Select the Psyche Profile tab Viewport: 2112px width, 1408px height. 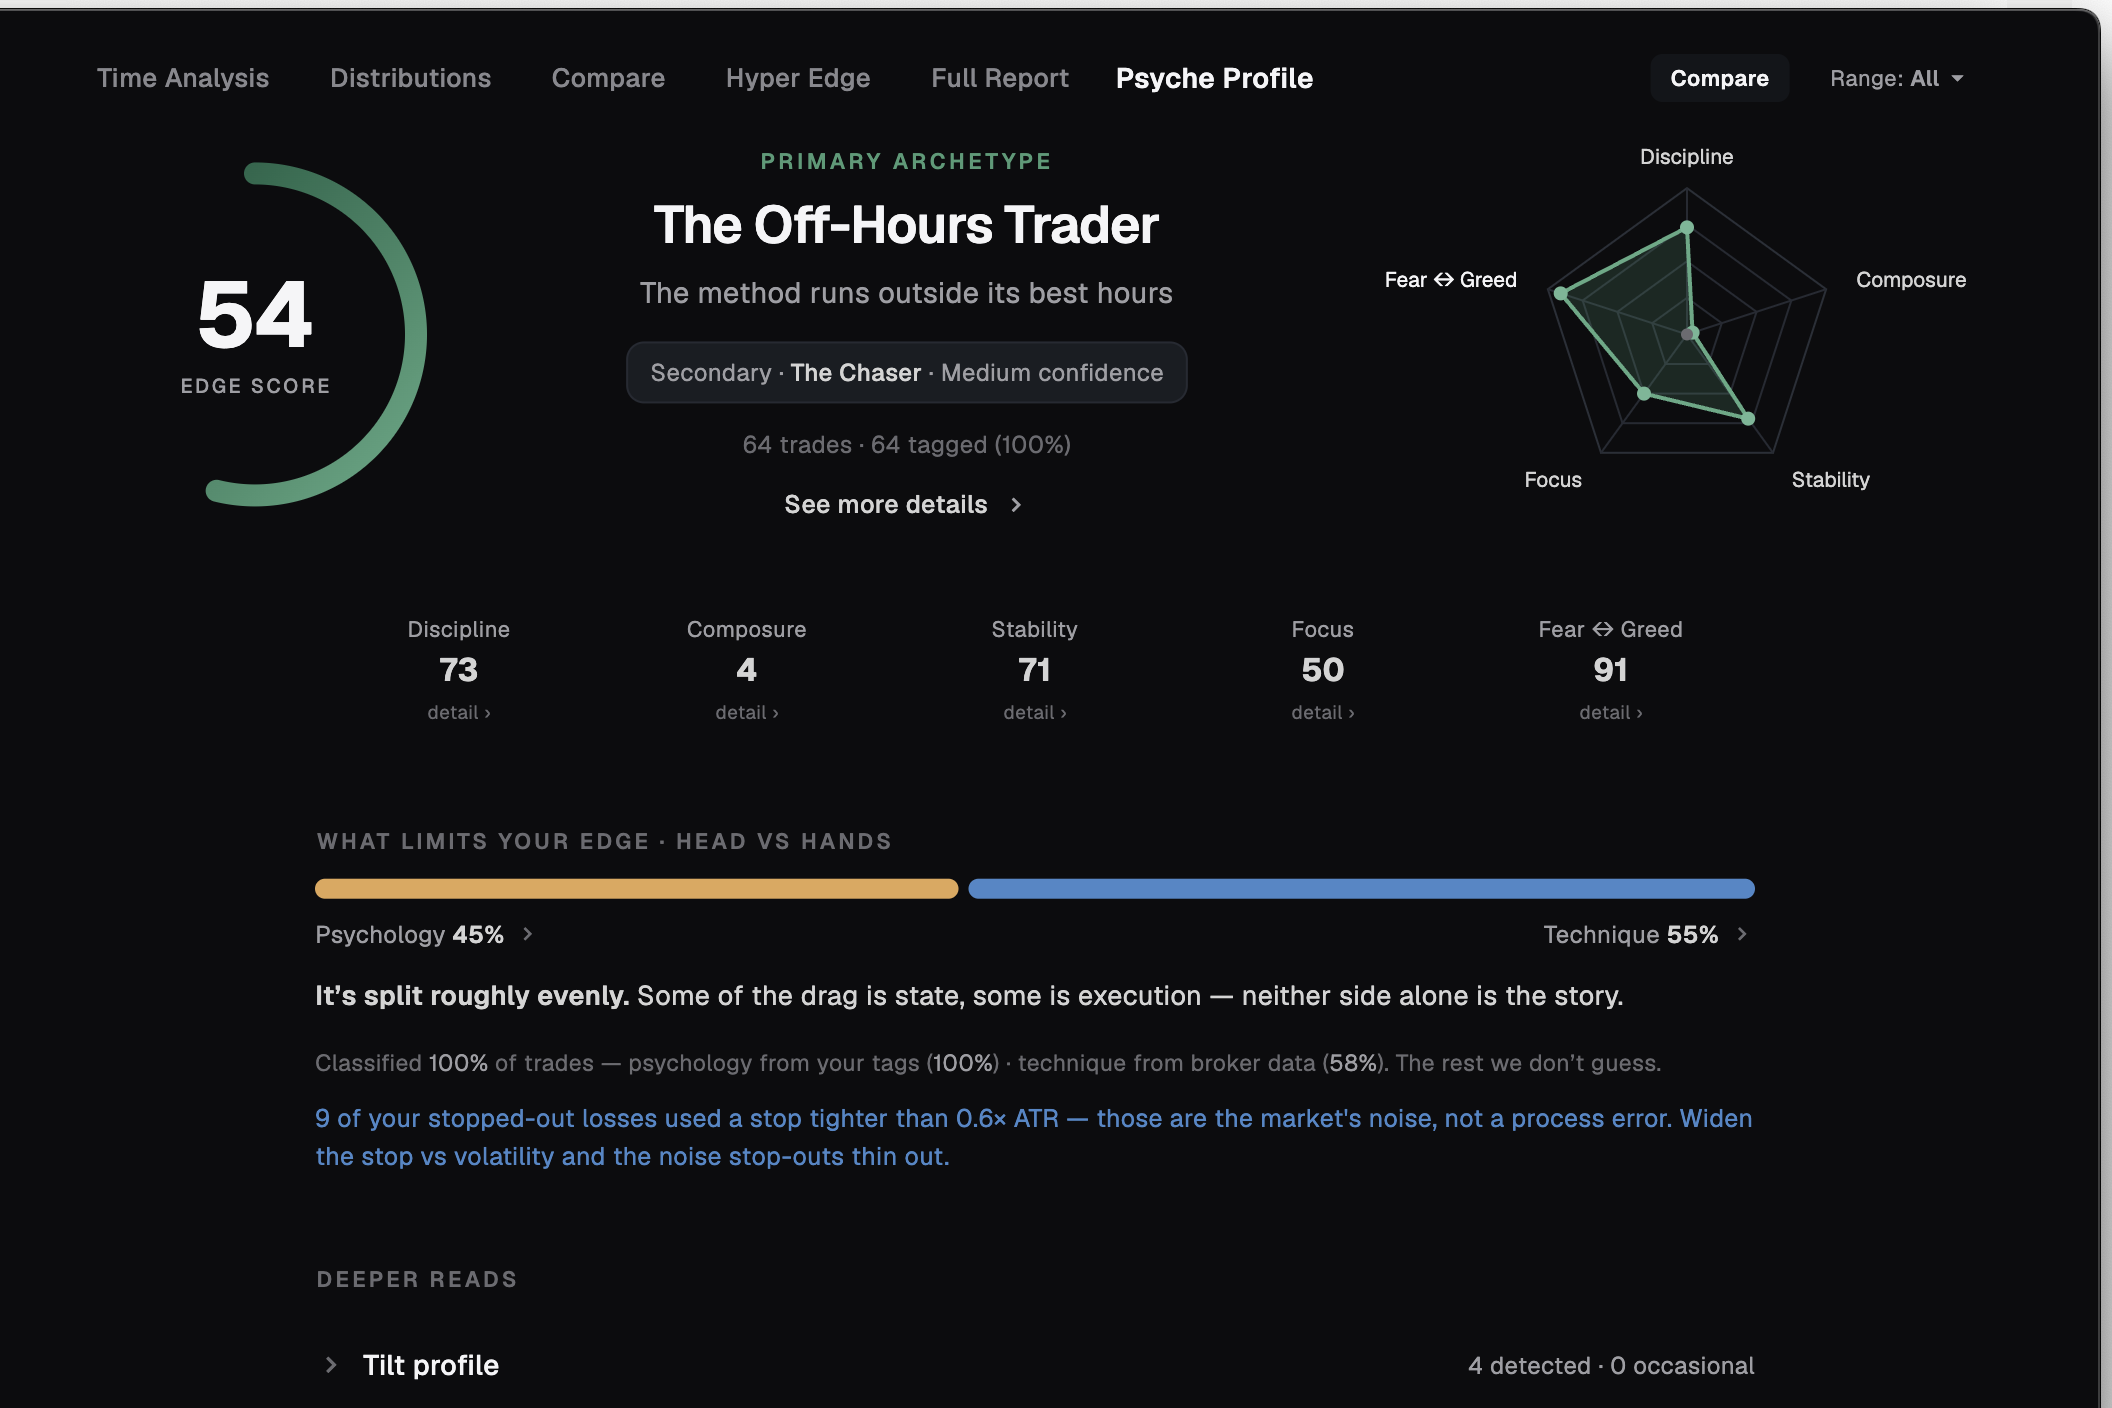click(x=1214, y=78)
